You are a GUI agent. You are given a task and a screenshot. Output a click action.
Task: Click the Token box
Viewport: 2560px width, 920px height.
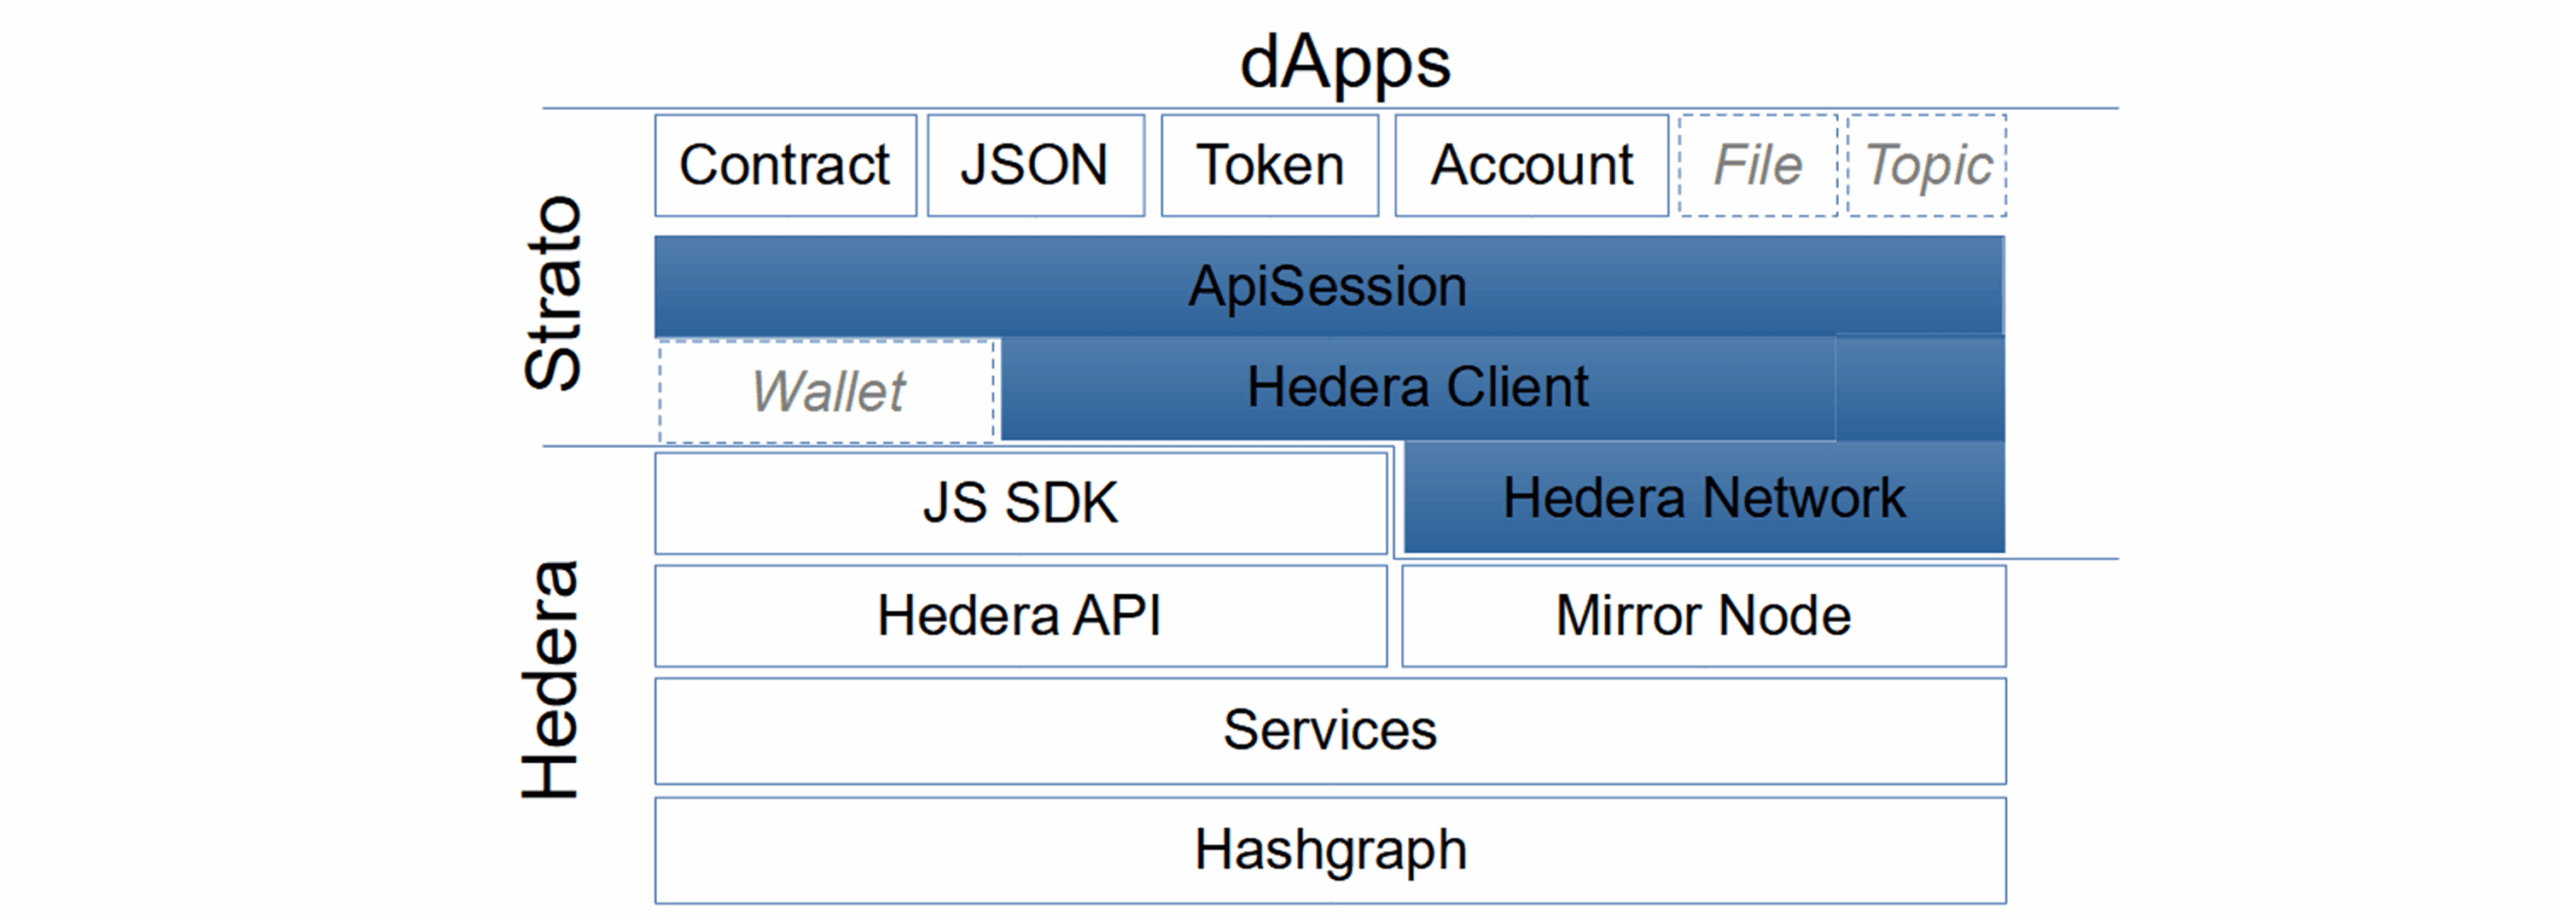1269,166
